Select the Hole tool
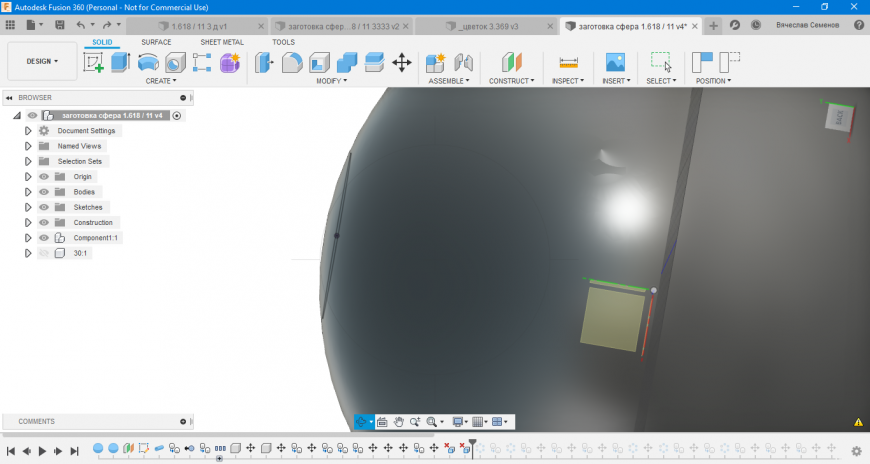 point(175,62)
